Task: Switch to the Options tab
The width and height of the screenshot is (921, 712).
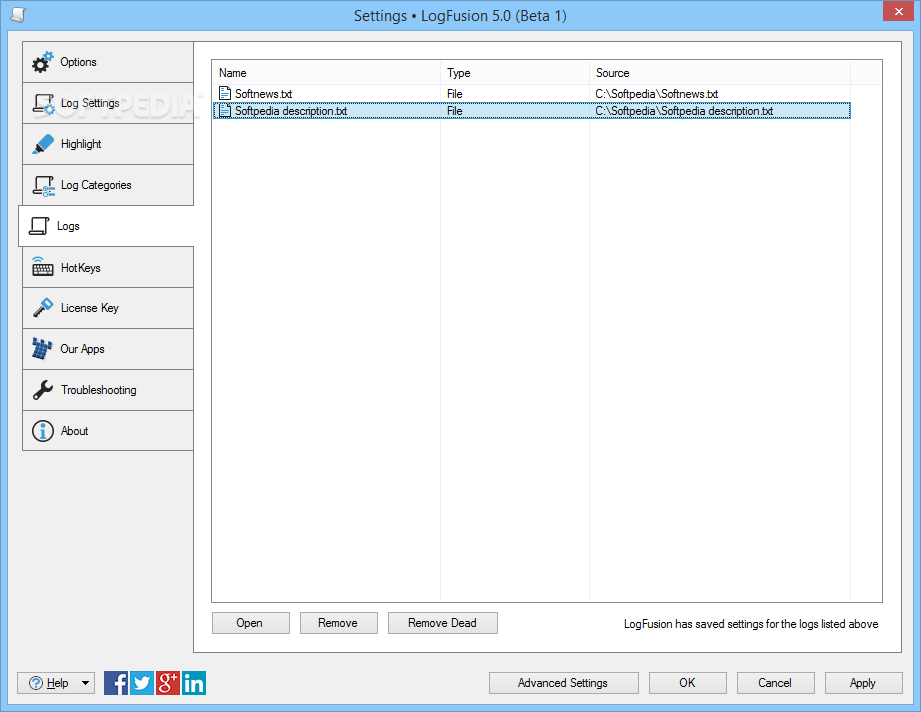Action: click(x=108, y=62)
